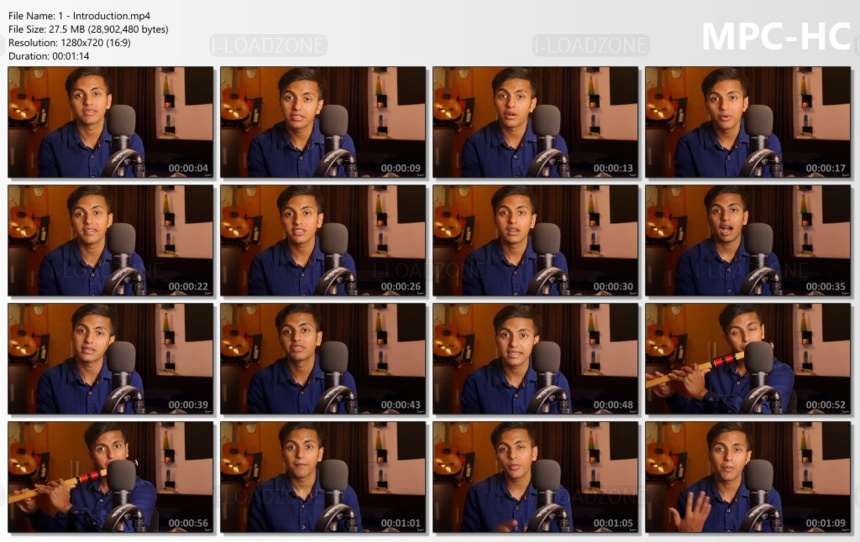Click the frame timestamped 00:00:39

click(x=111, y=359)
